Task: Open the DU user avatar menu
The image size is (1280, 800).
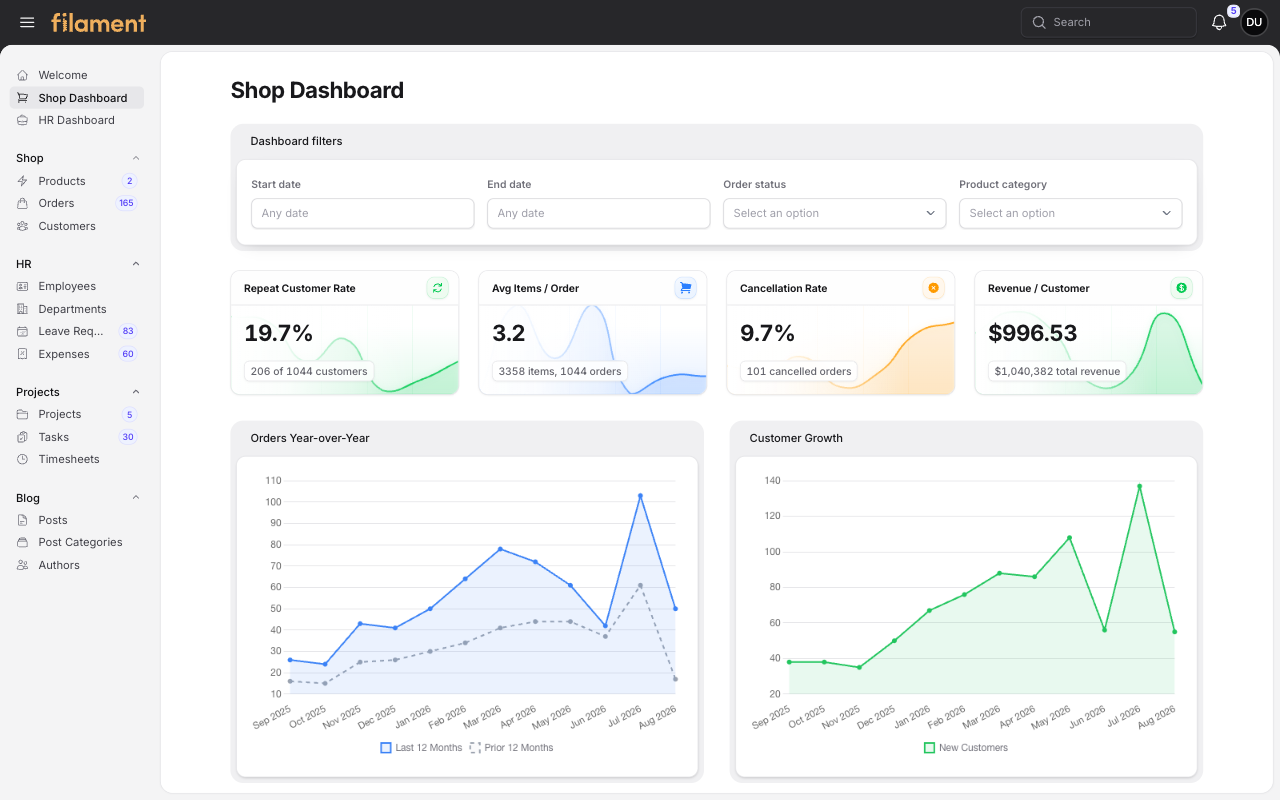Action: (1254, 22)
